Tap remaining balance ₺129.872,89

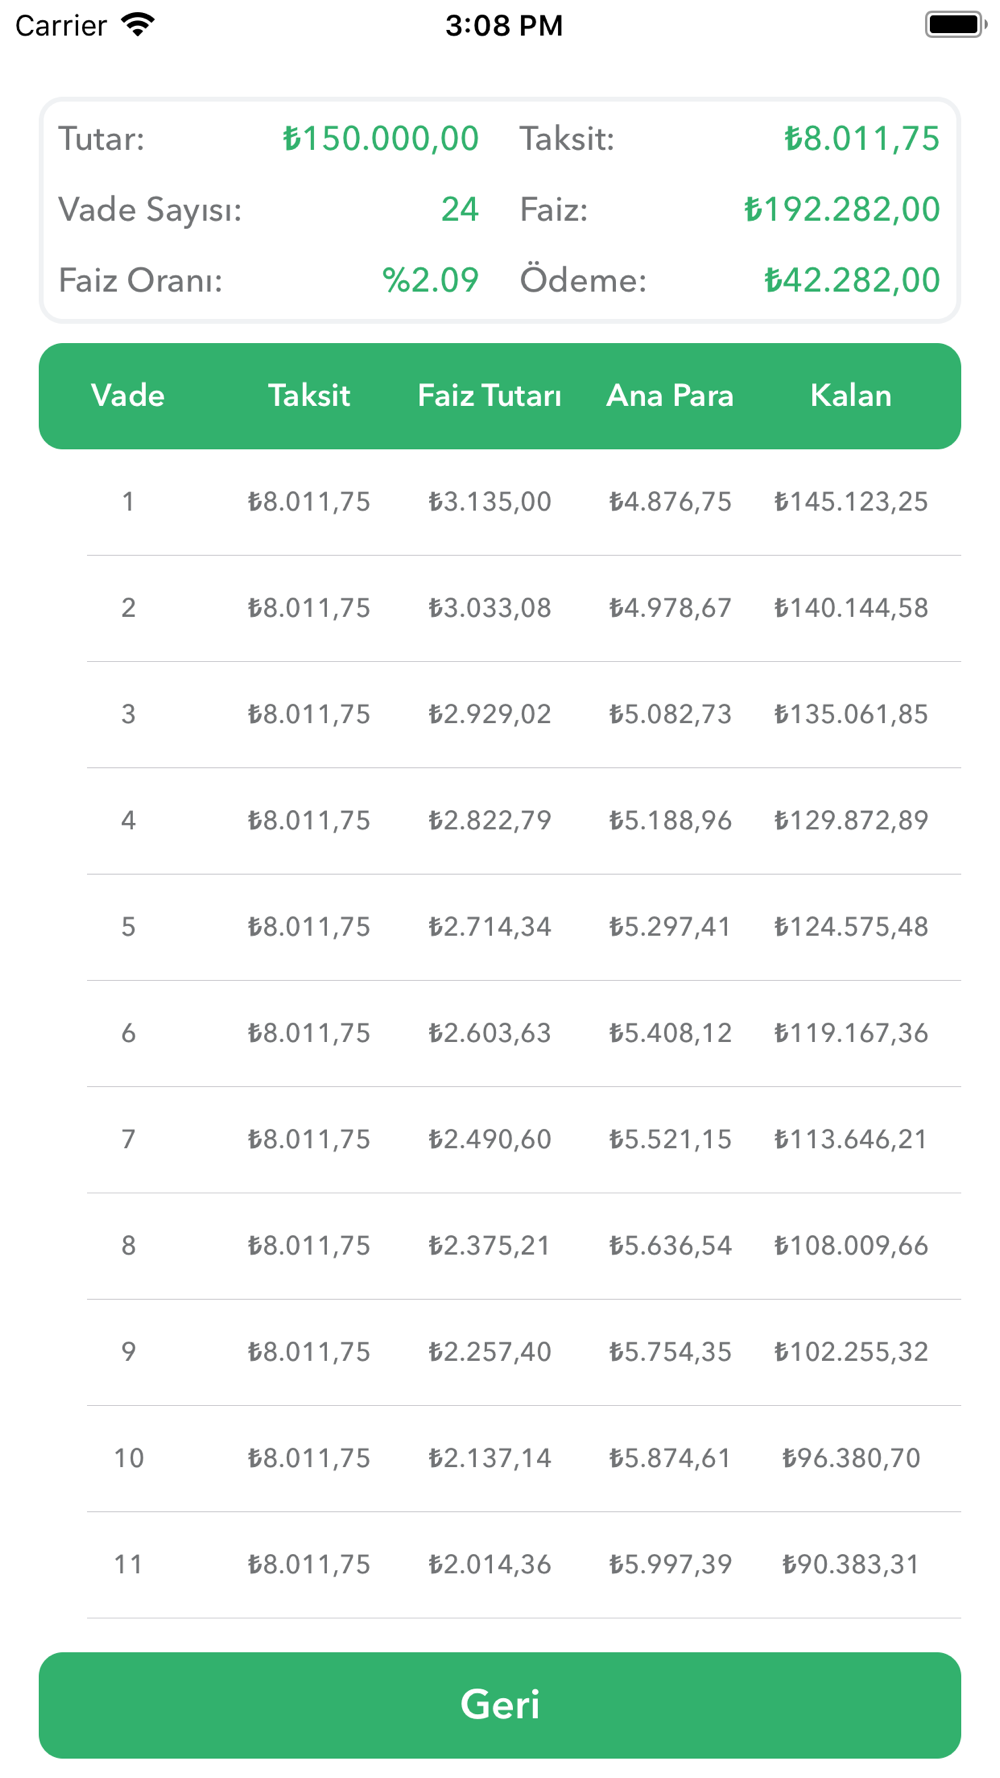pyautogui.click(x=851, y=821)
